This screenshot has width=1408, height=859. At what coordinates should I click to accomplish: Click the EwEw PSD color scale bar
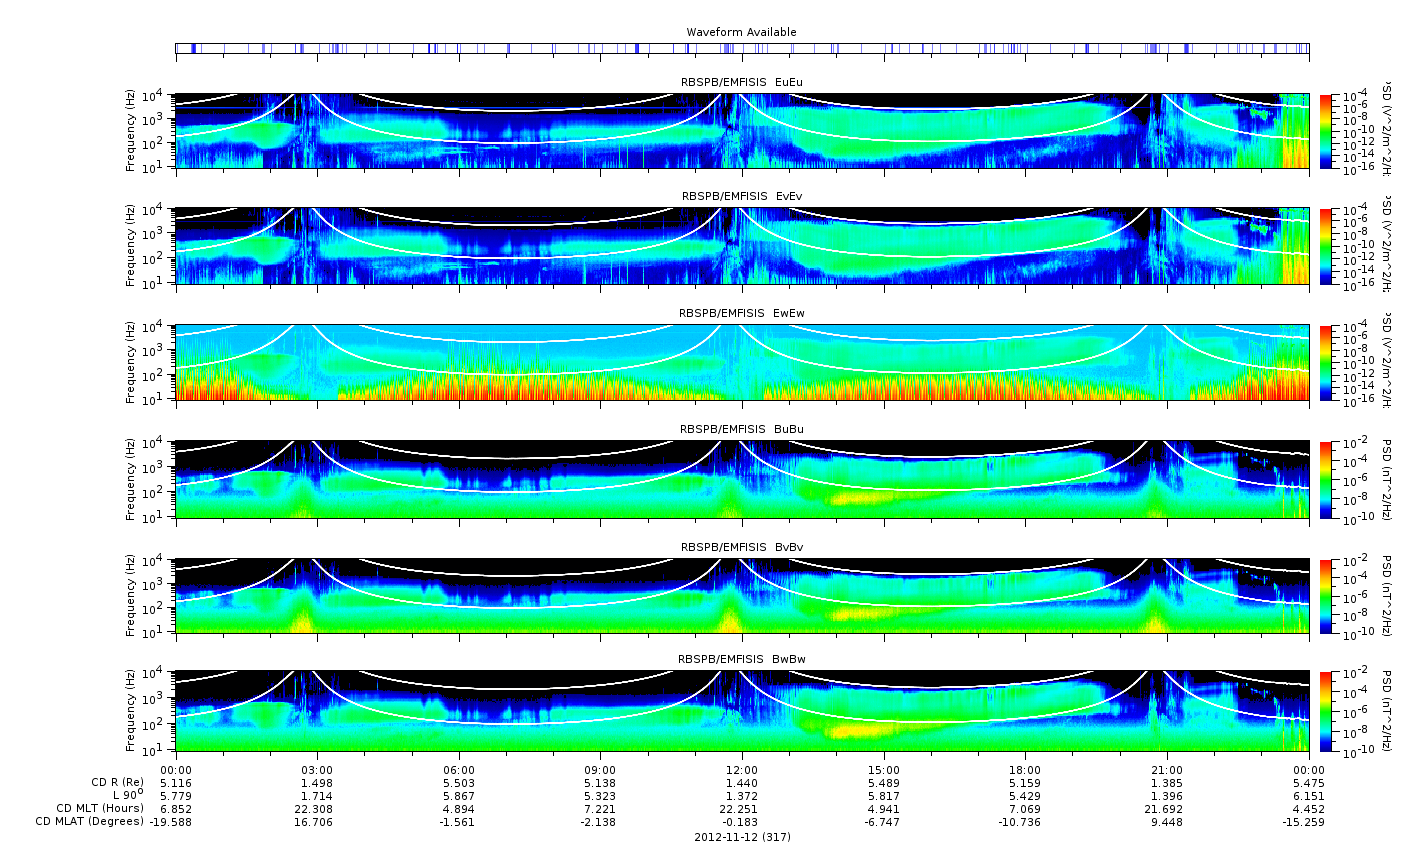tap(1326, 362)
